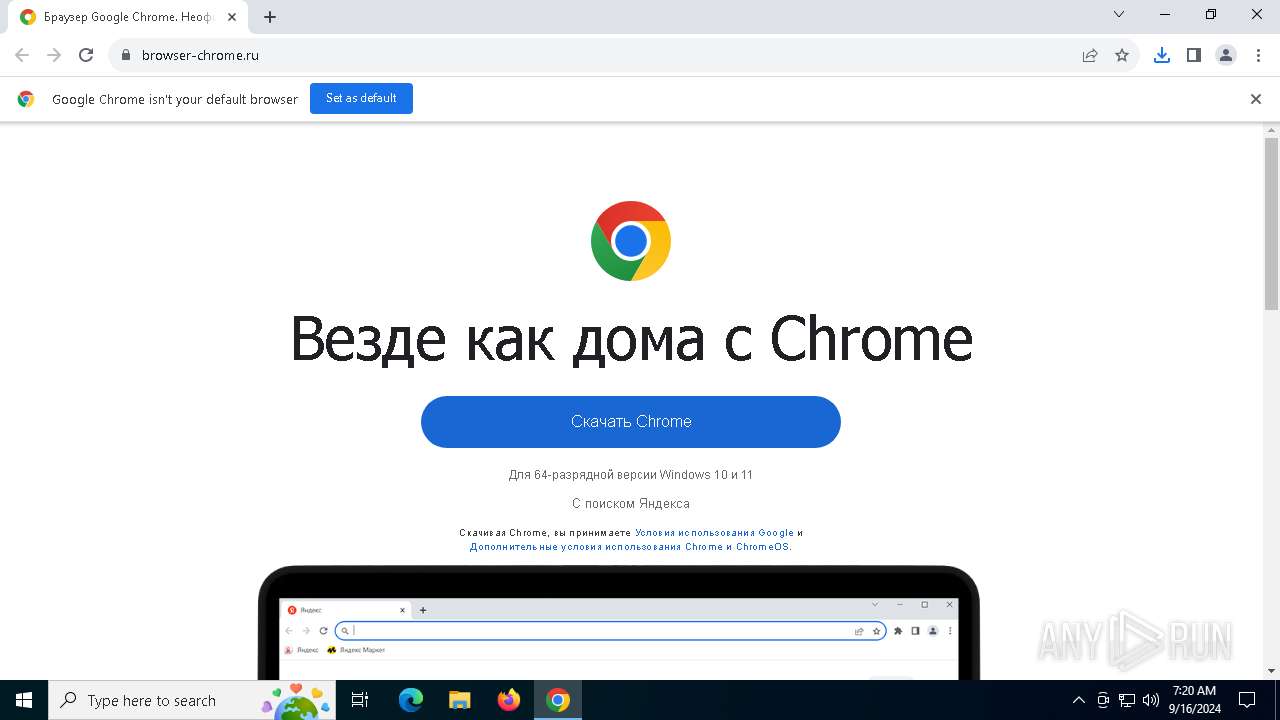This screenshot has width=1280, height=720.
Task: Click the meet-now tray icon
Action: point(1103,700)
